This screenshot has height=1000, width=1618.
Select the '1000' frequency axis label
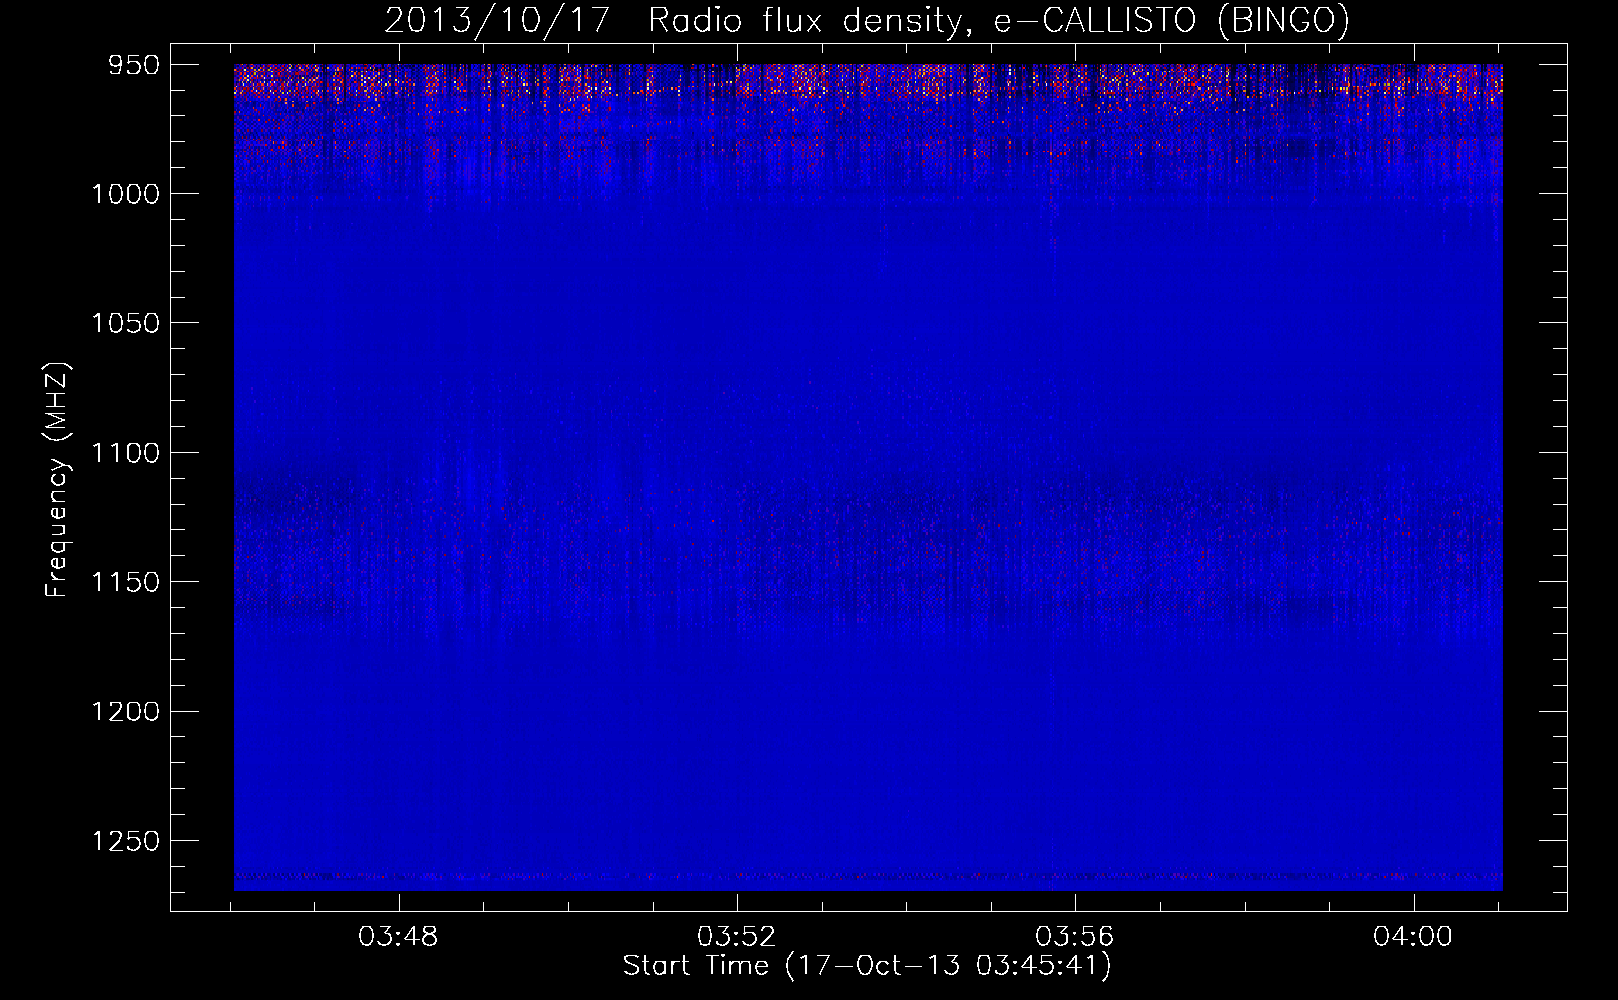coord(126,194)
